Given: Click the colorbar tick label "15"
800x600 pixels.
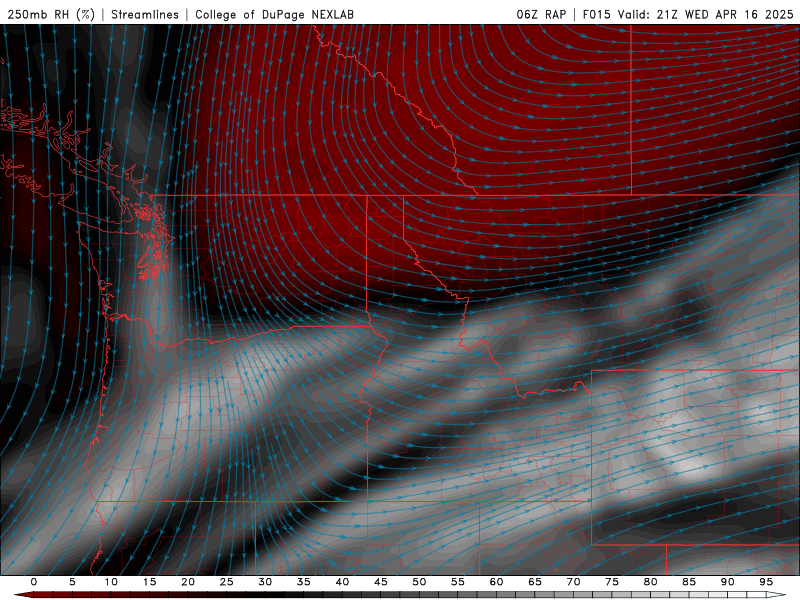Looking at the screenshot, I should coord(149,582).
